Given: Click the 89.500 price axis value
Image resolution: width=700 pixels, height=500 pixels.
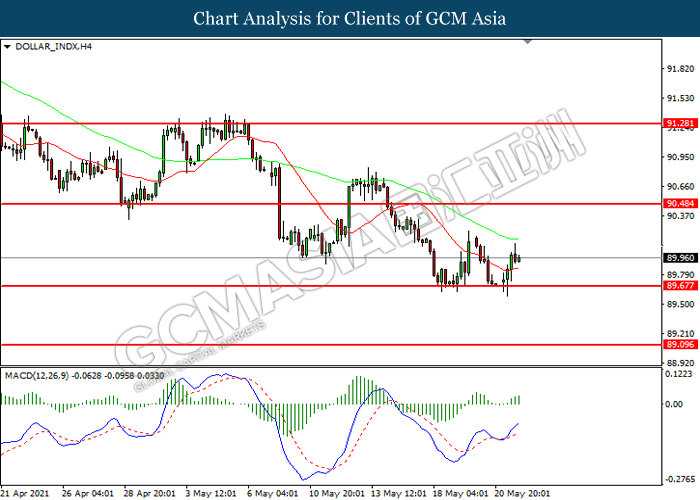Looking at the screenshot, I should 681,304.
